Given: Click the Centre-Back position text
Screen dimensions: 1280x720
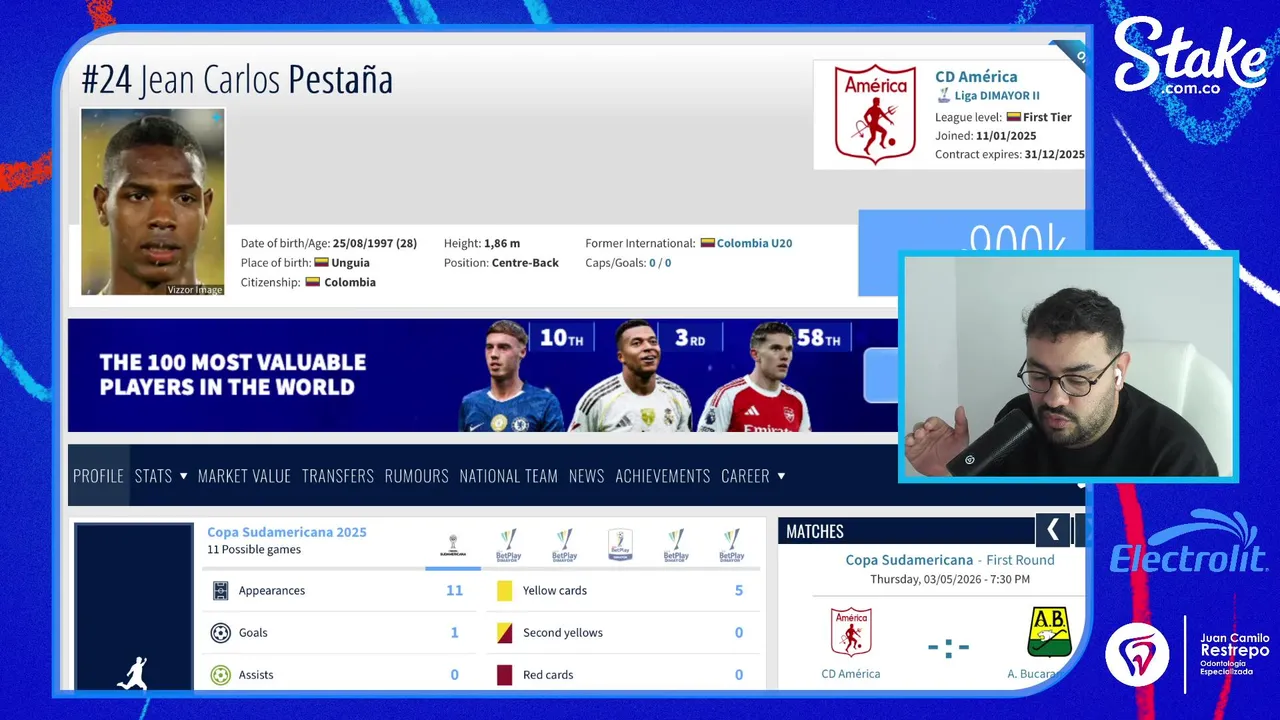Looking at the screenshot, I should point(525,263).
